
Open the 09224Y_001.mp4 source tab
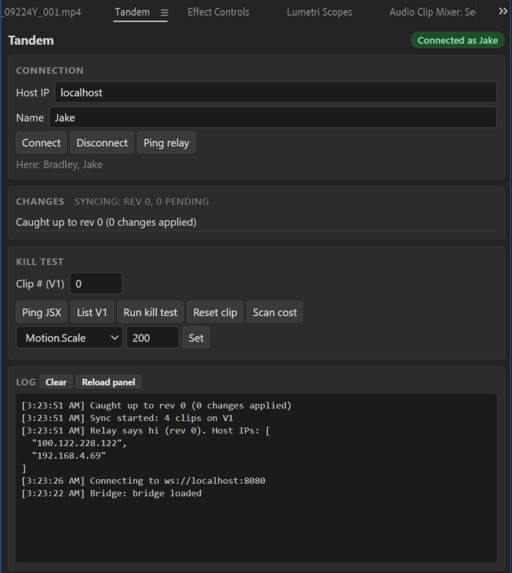tap(41, 12)
